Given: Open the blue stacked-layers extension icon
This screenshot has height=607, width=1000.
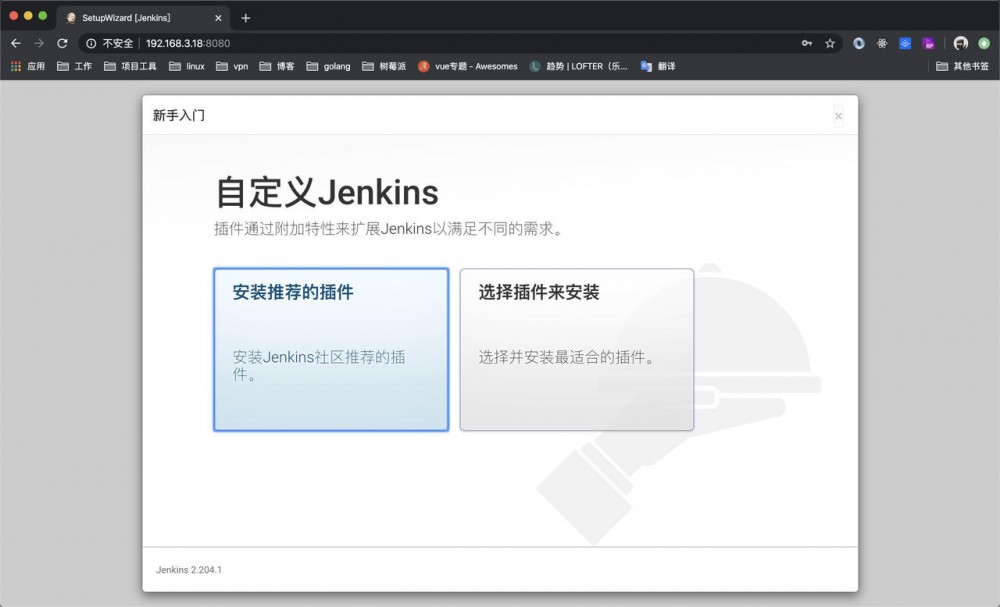Looking at the screenshot, I should [904, 43].
